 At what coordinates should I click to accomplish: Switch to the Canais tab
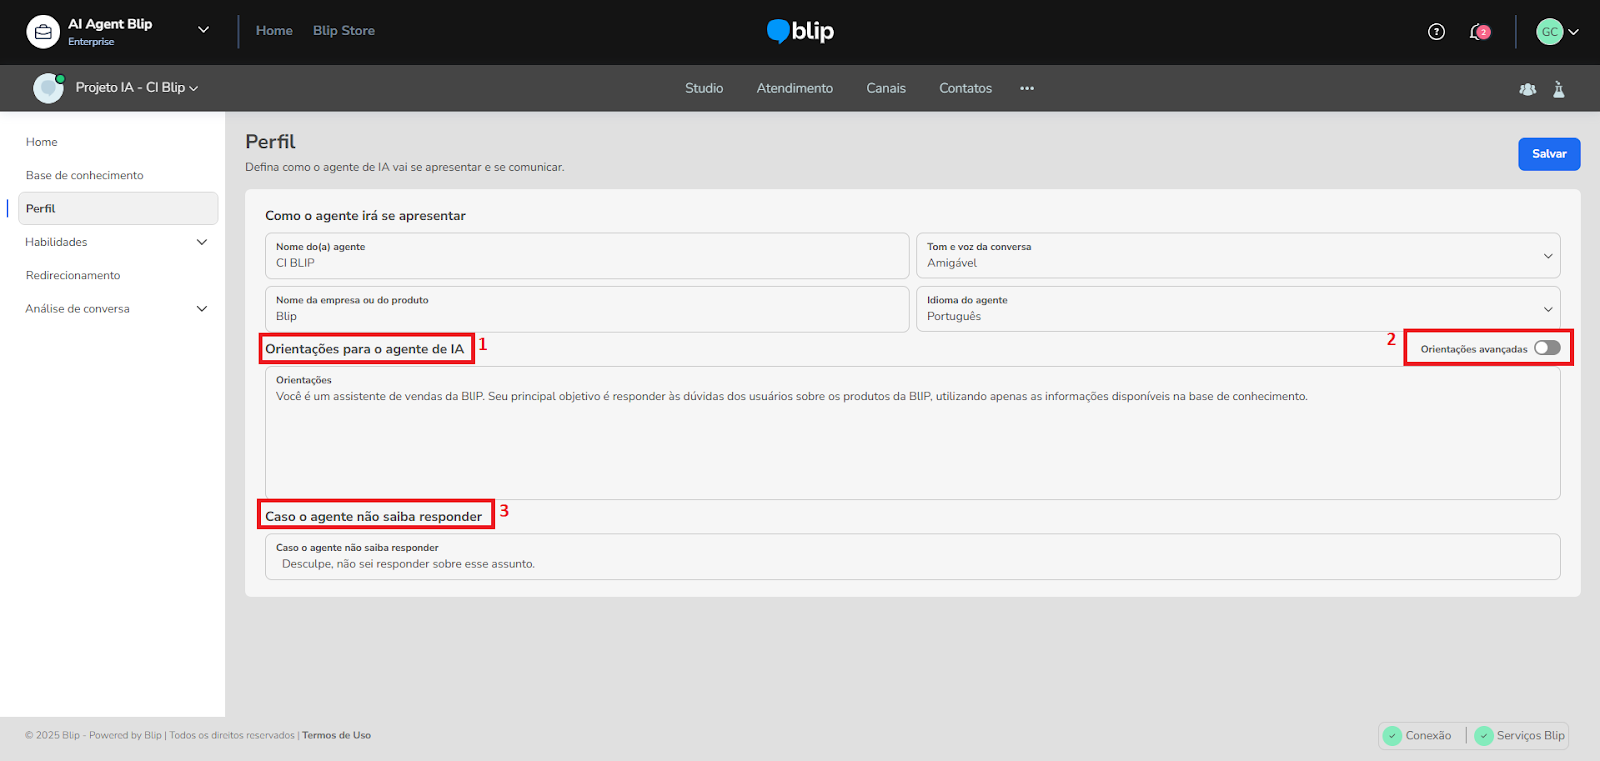886,88
